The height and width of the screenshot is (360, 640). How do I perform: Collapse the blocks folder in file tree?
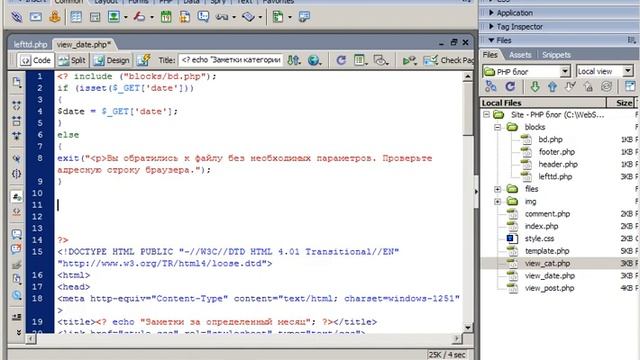(497, 127)
